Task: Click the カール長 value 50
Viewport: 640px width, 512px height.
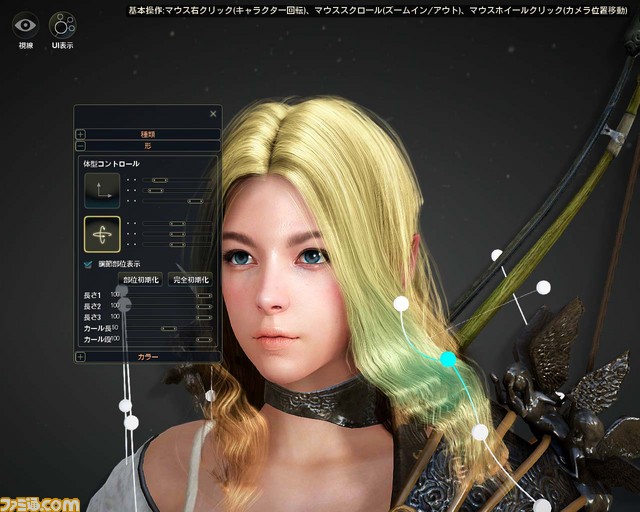Action: (115, 327)
